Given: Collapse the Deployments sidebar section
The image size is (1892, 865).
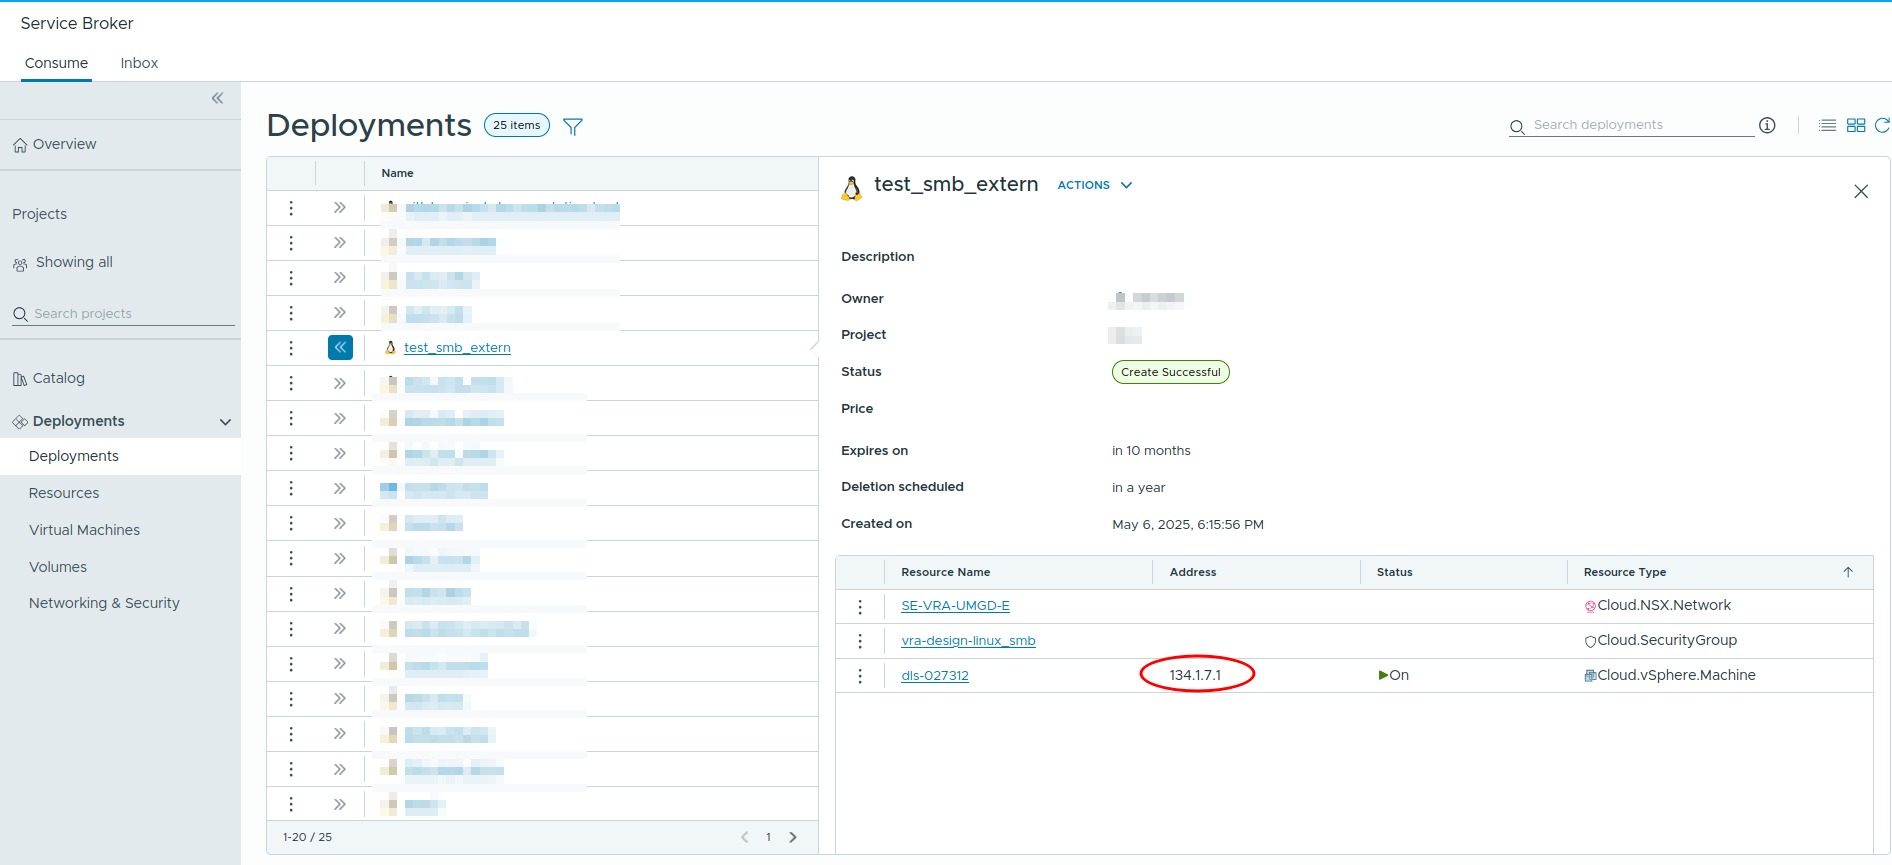Looking at the screenshot, I should pyautogui.click(x=225, y=422).
